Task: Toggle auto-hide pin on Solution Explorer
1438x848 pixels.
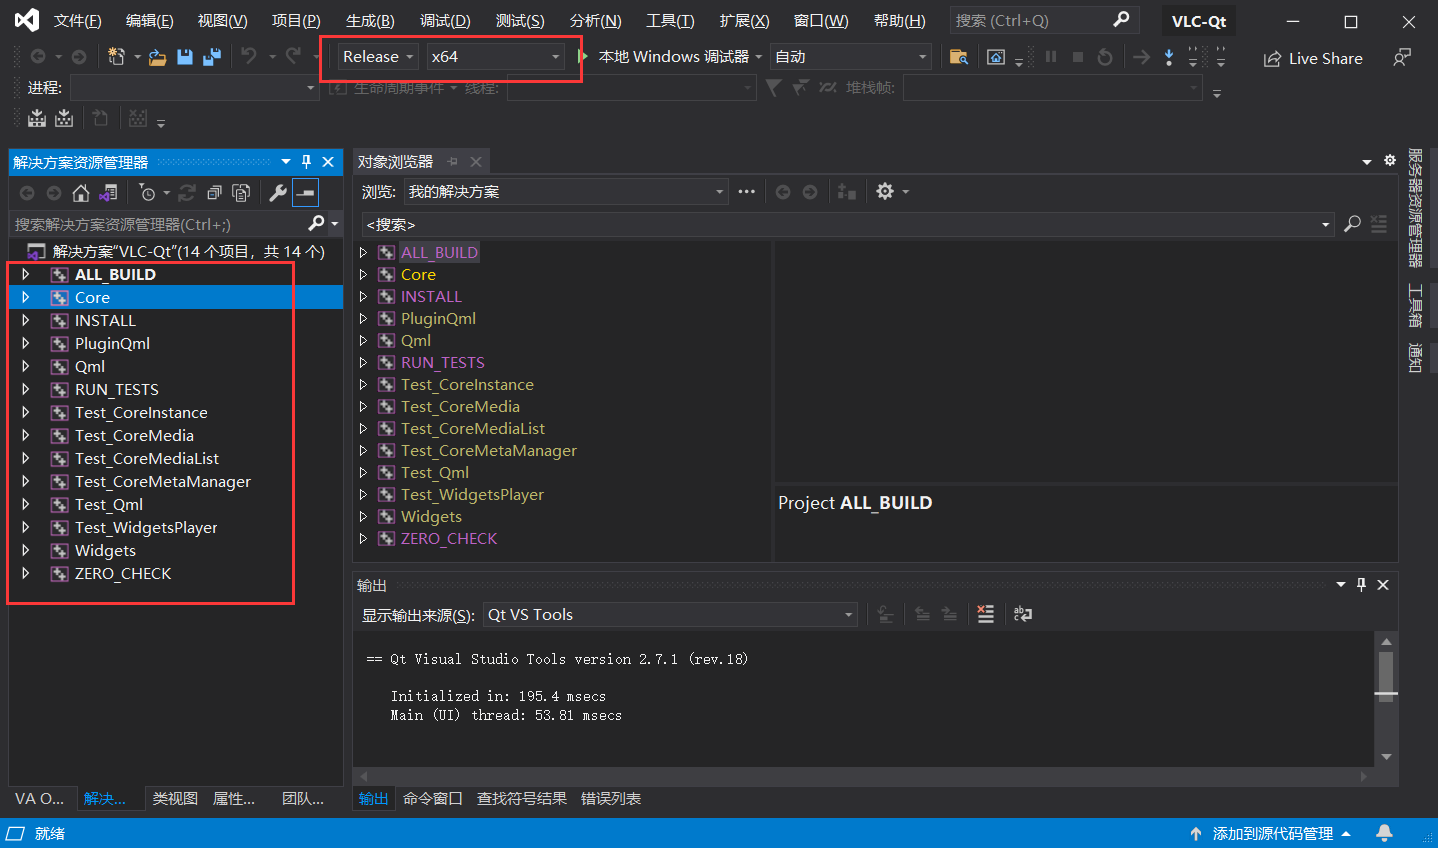Action: coord(308,161)
